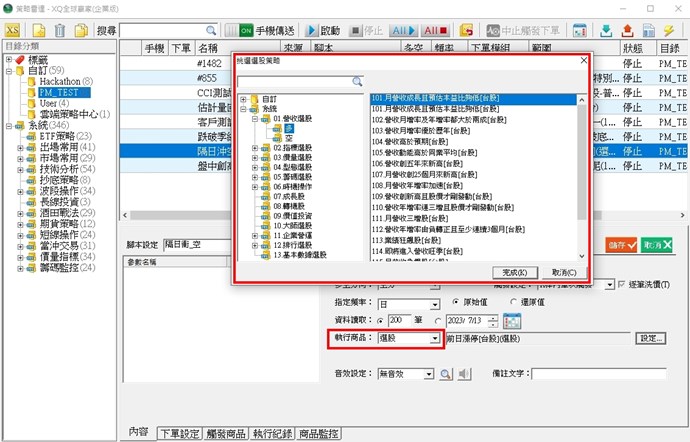Create a new strategy with the new-document icon
The height and width of the screenshot is (442, 690).
[39, 30]
